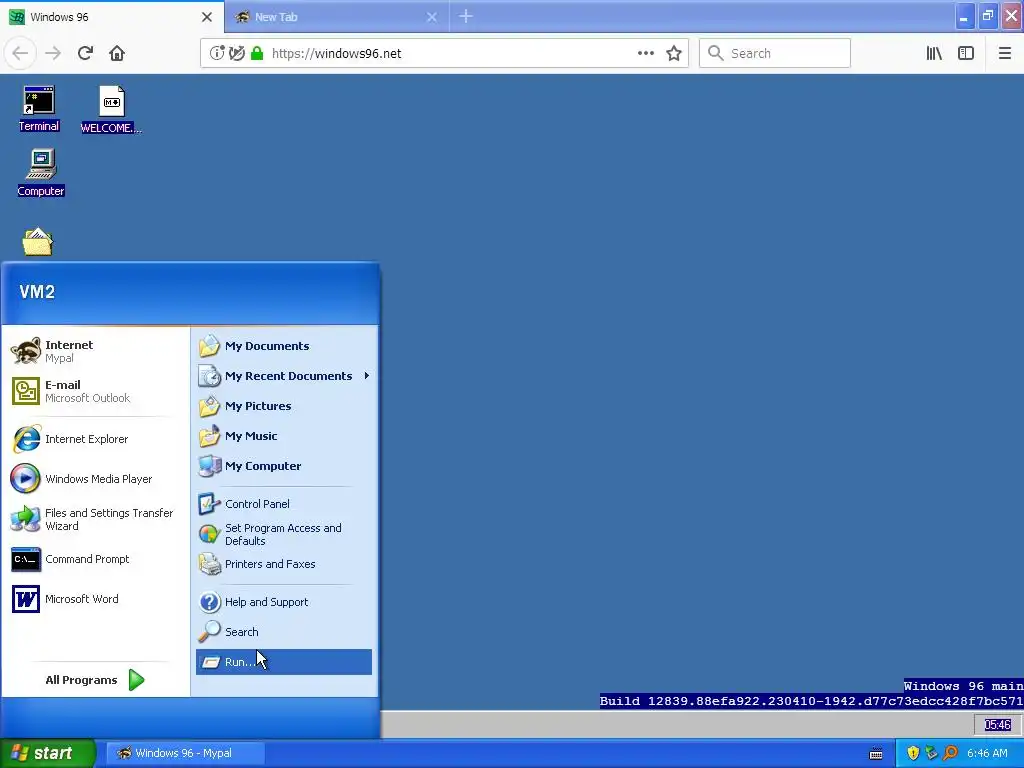Select Run... in Start menu
The image size is (1024, 768).
tap(284, 662)
